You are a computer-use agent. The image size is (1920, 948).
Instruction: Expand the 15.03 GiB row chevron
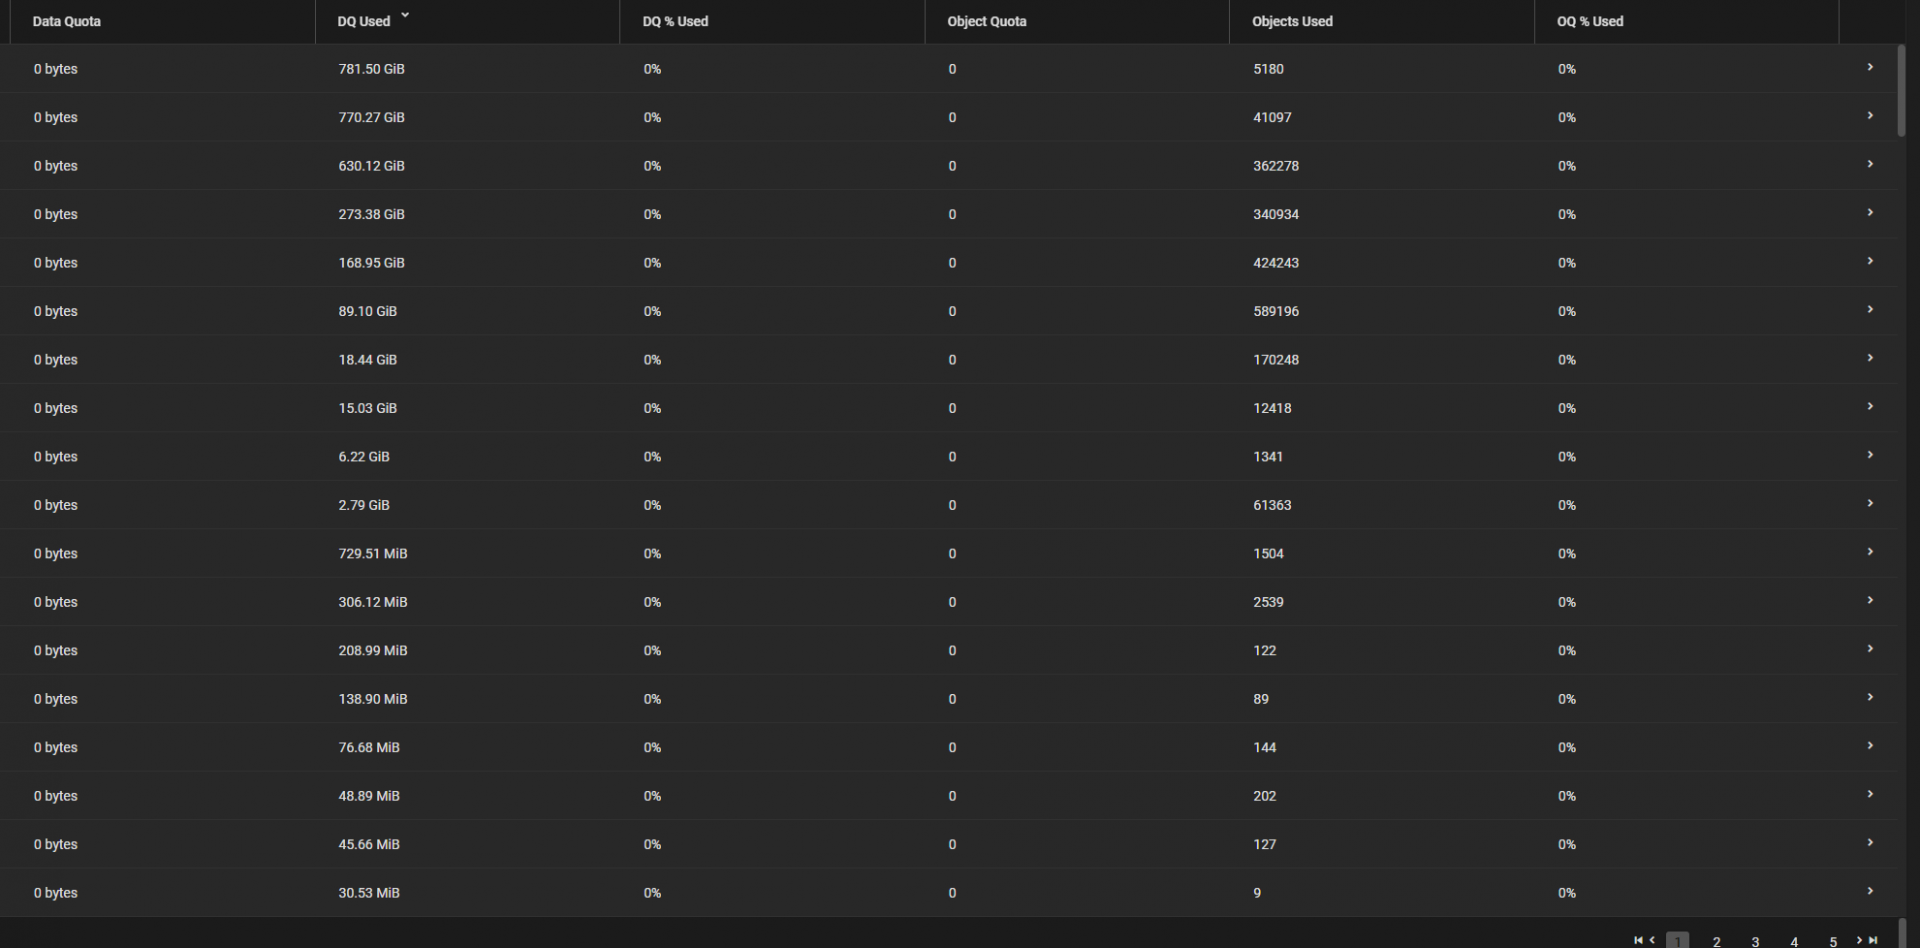pyautogui.click(x=1870, y=407)
